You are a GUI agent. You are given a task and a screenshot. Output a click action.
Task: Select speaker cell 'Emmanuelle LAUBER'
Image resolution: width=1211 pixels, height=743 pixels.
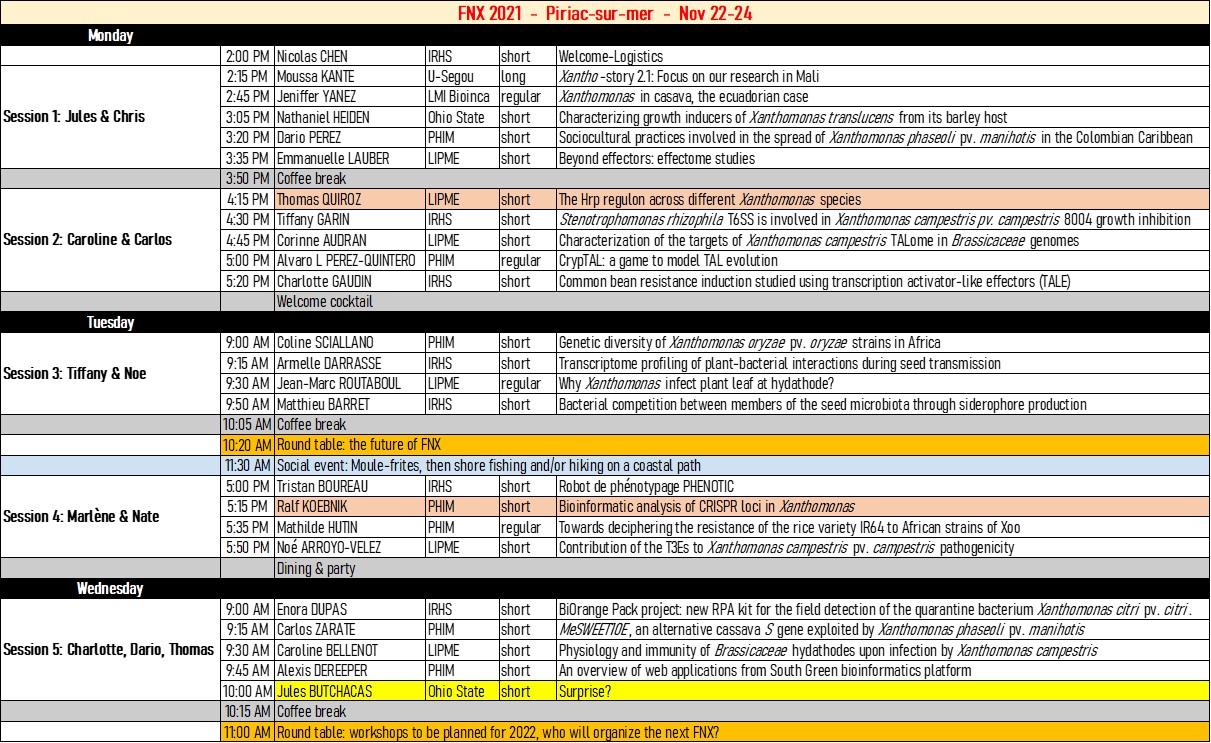coord(349,158)
